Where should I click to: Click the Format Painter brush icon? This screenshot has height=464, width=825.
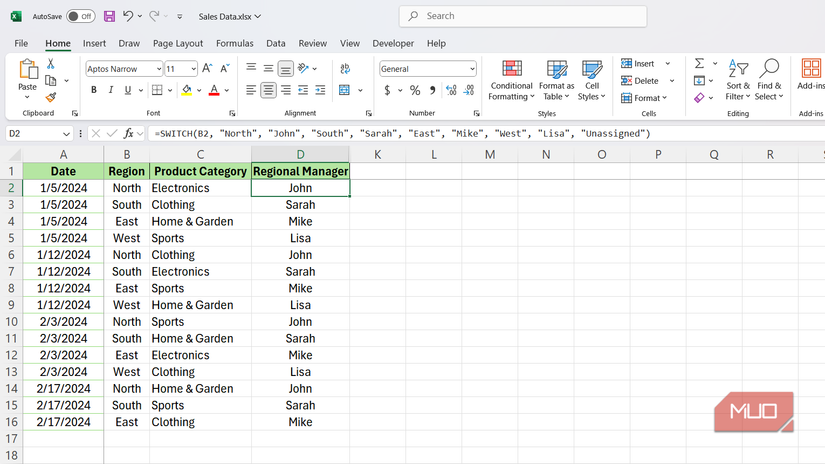pos(51,98)
